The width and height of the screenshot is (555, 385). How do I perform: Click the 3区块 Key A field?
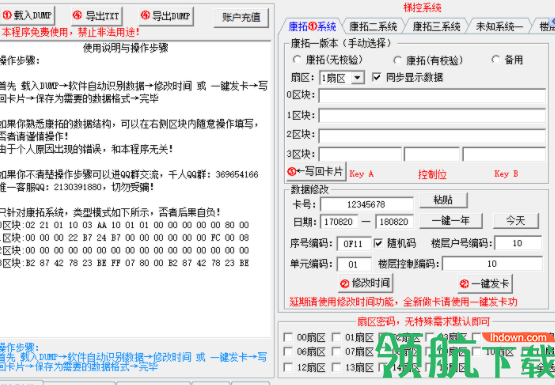coord(360,154)
